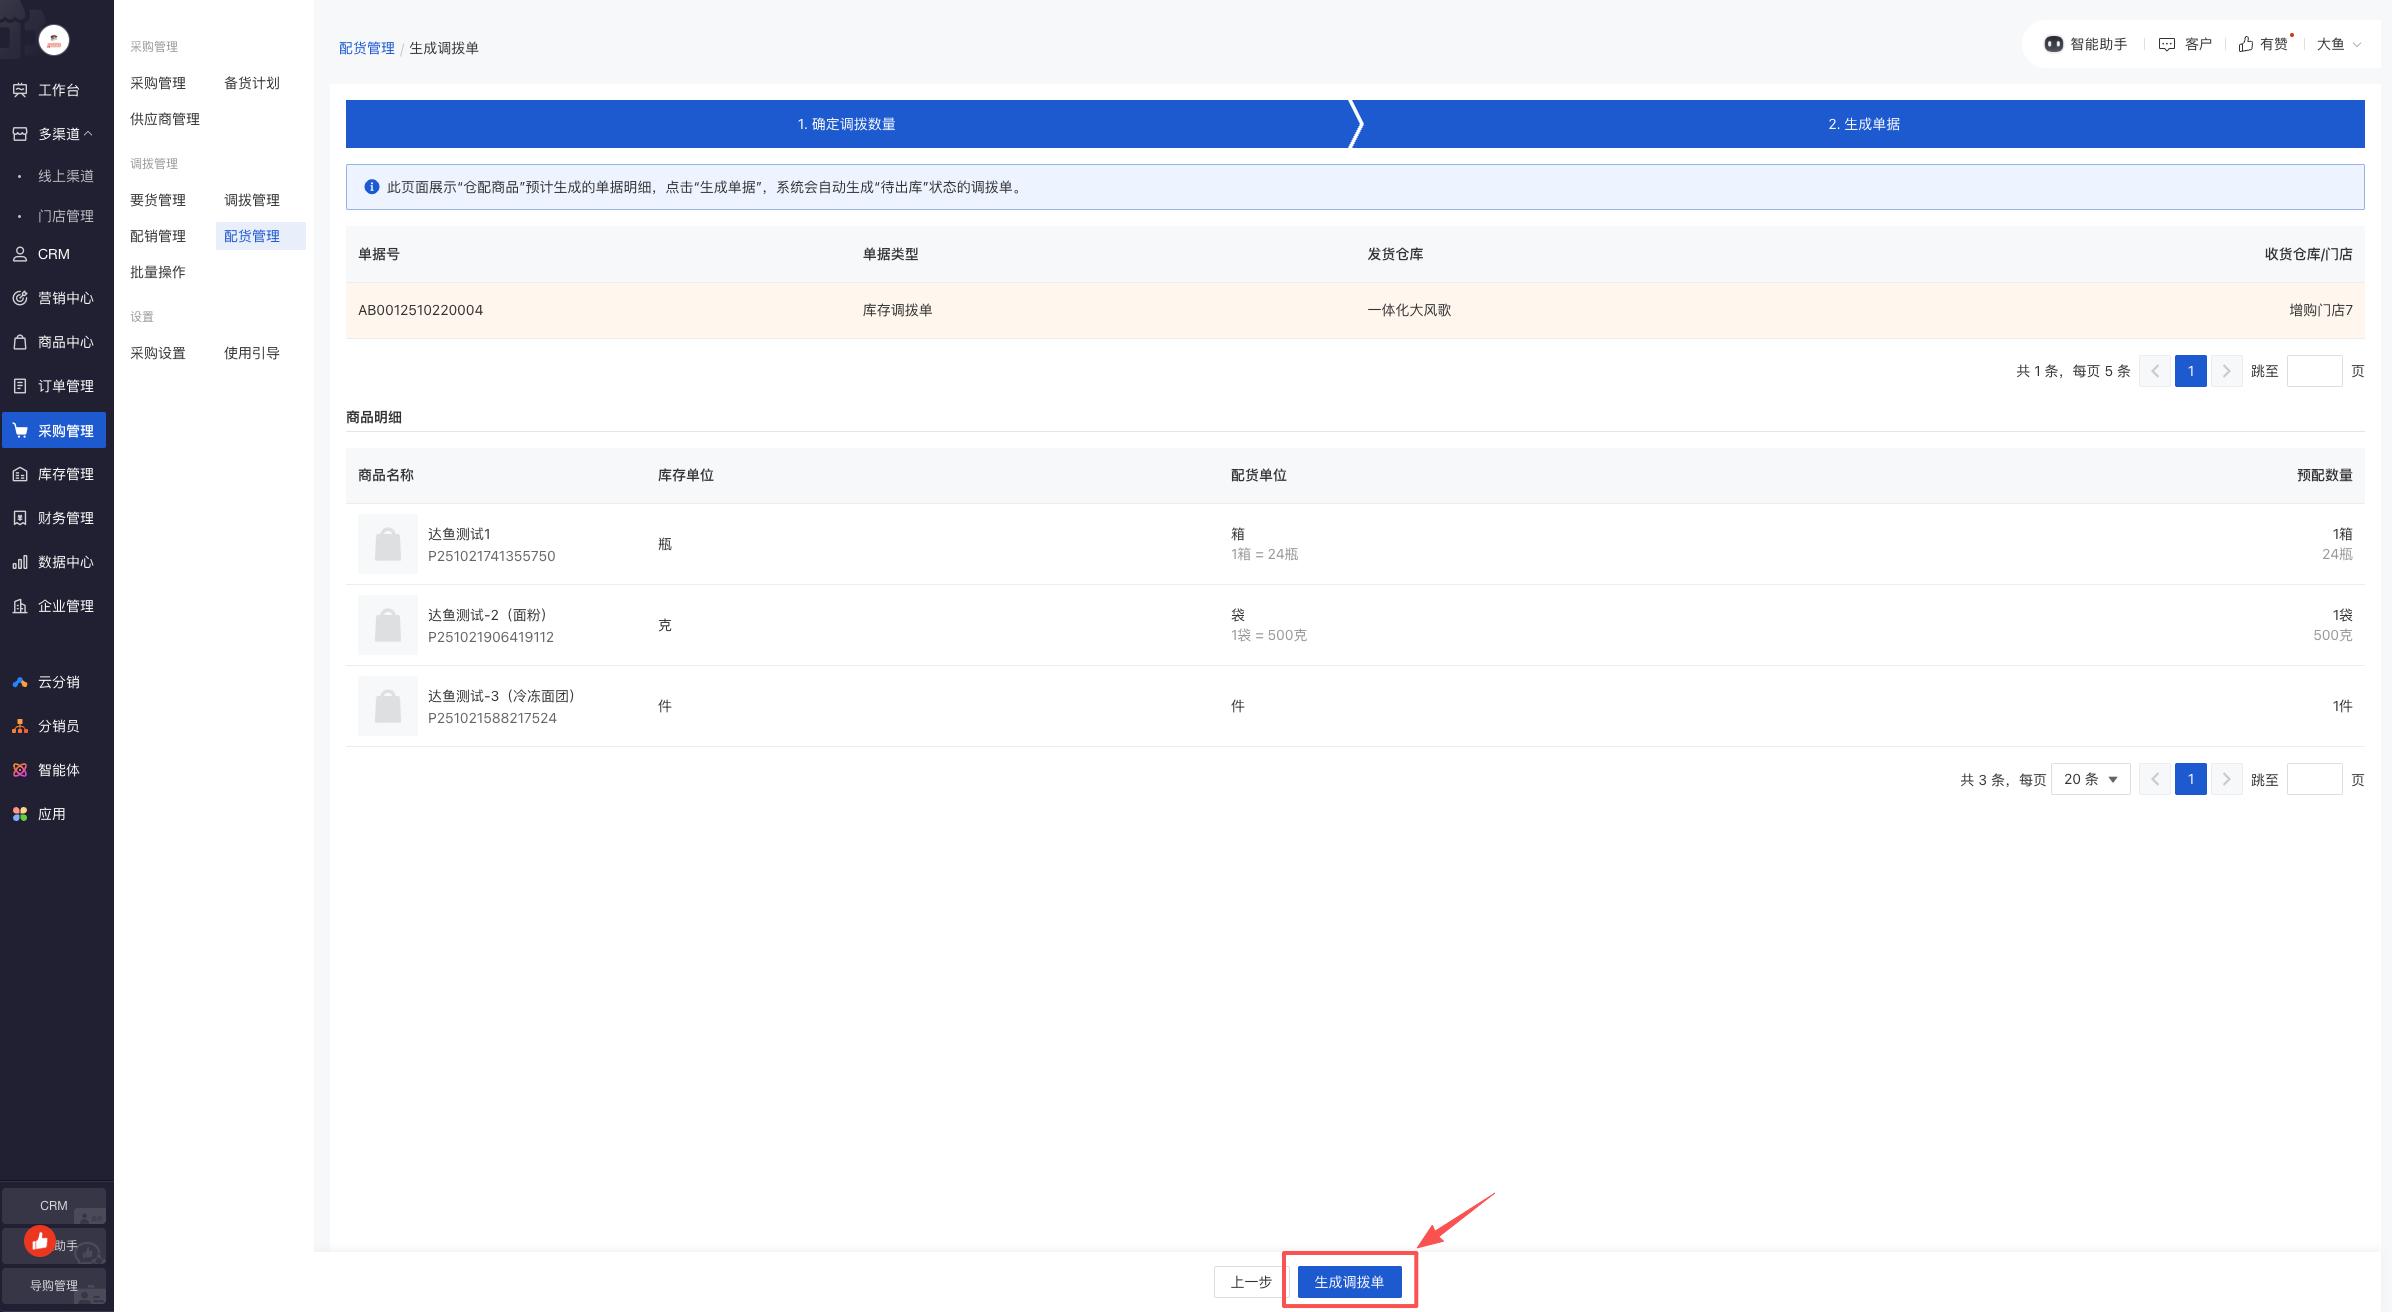Follow the 配货管理 breadcrumb link
Viewport: 2392px width, 1312px height.
pyautogui.click(x=366, y=48)
